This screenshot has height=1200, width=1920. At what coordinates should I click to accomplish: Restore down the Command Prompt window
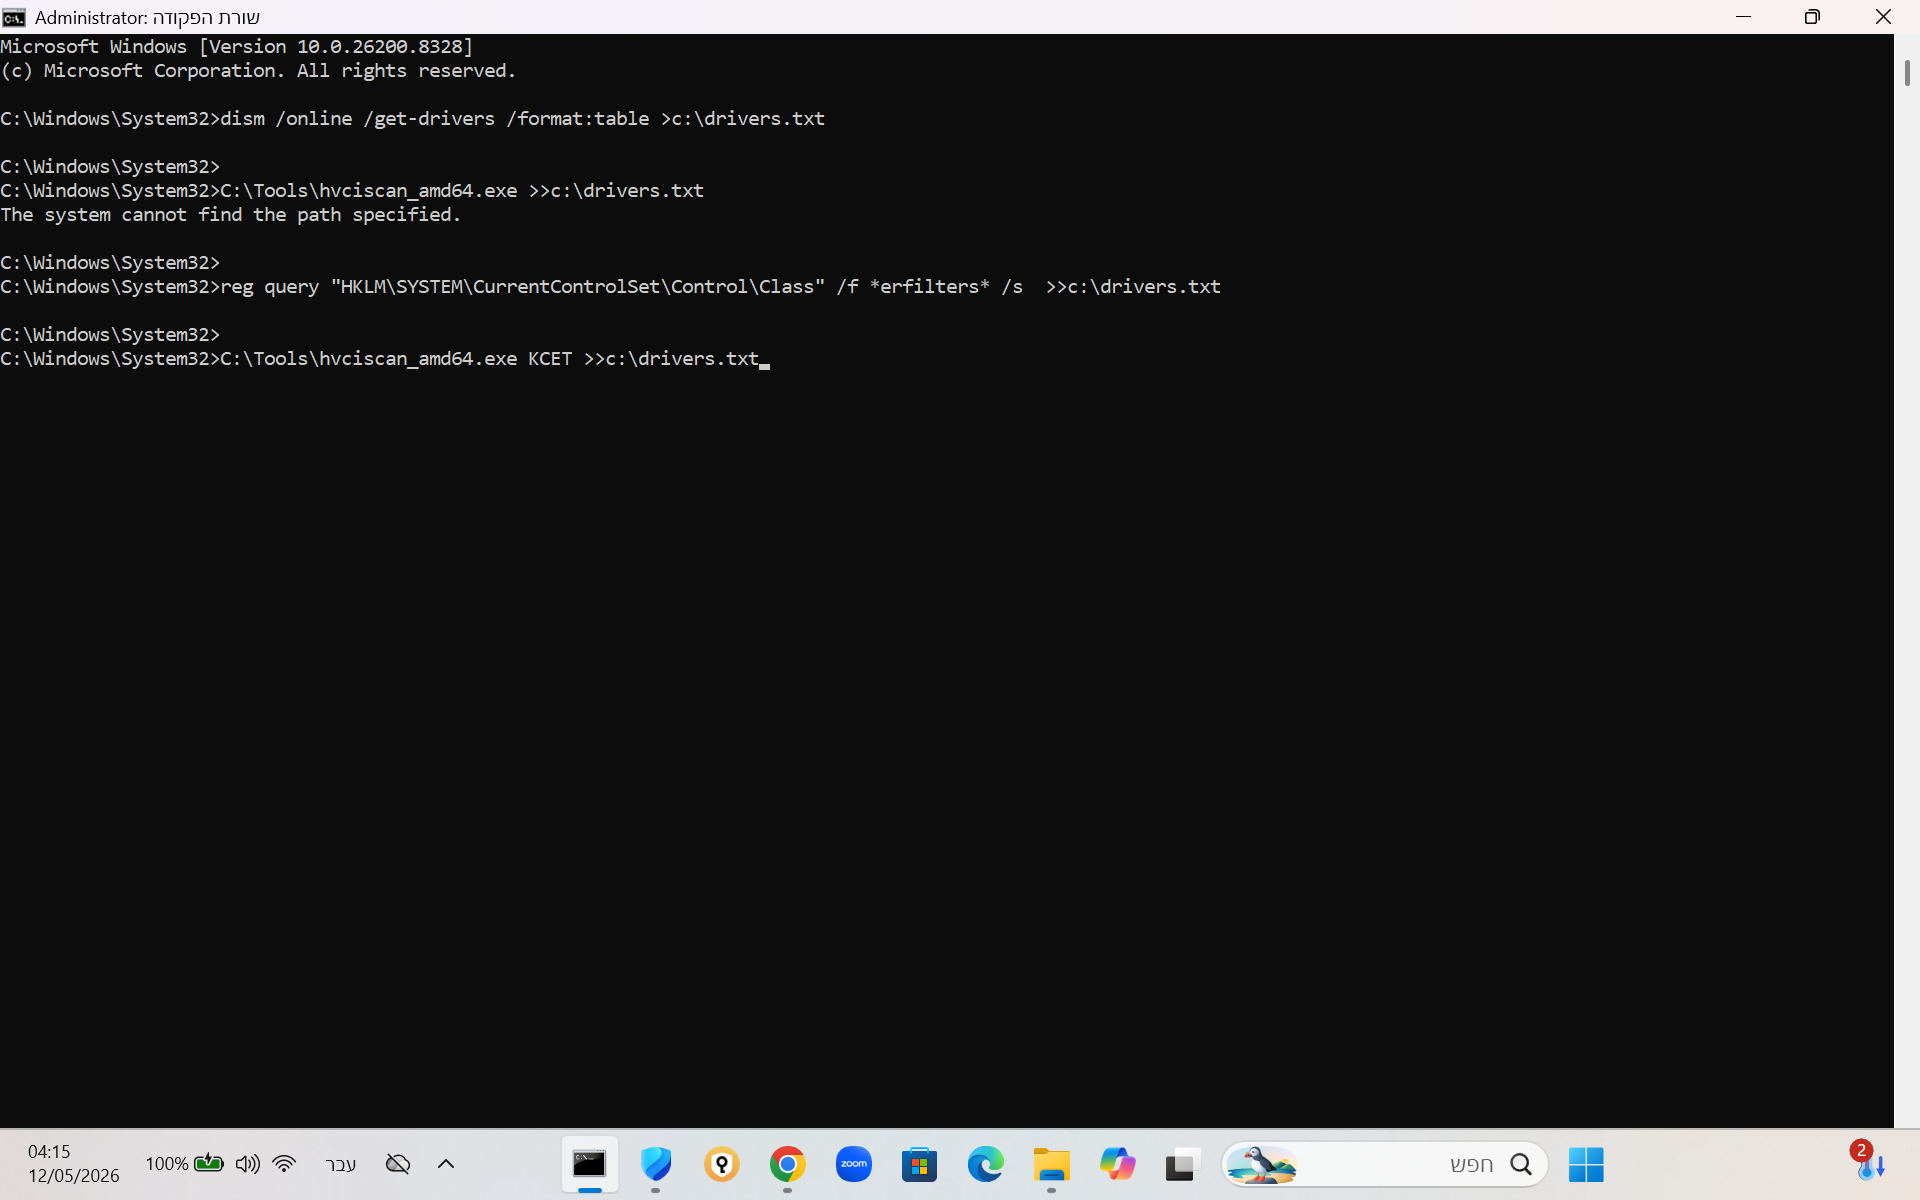[1812, 17]
